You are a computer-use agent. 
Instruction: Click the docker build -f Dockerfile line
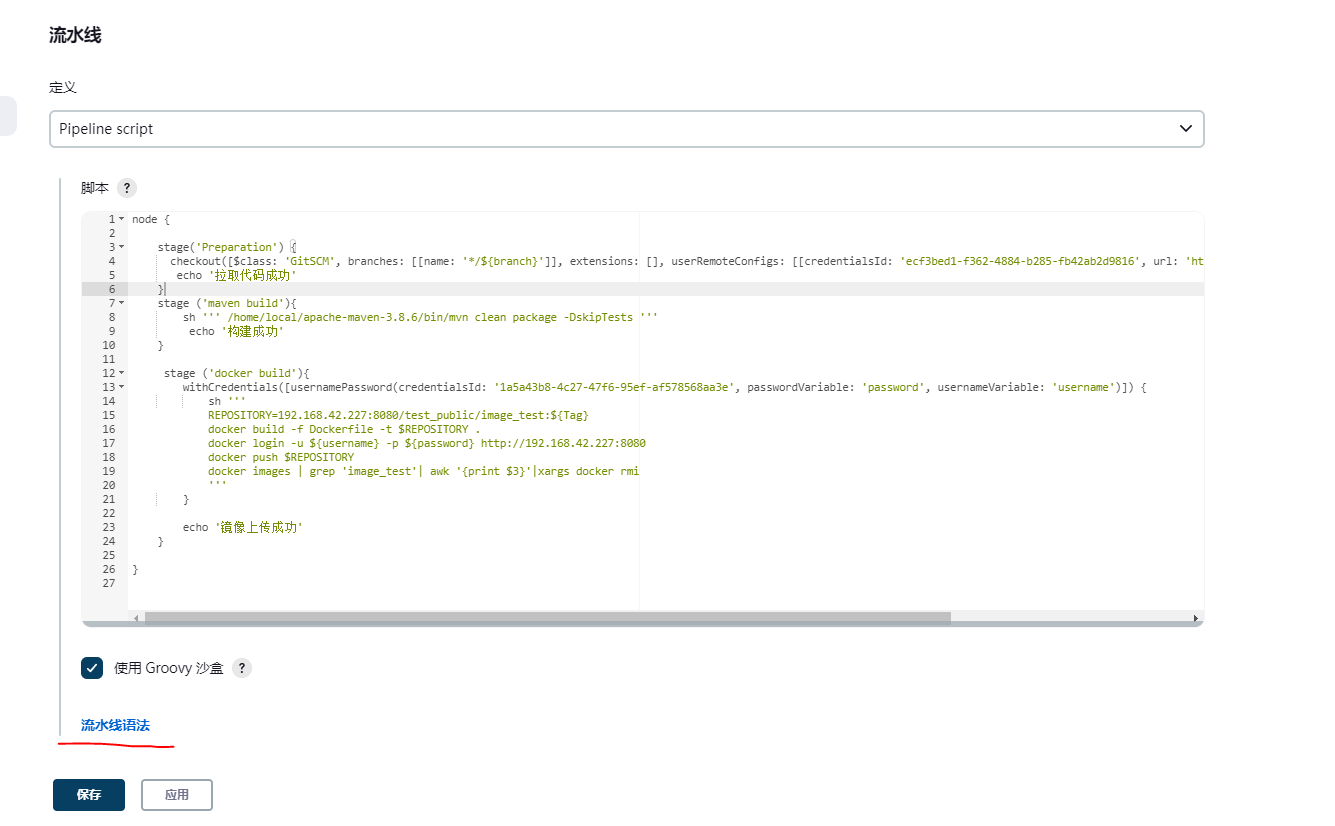[344, 429]
